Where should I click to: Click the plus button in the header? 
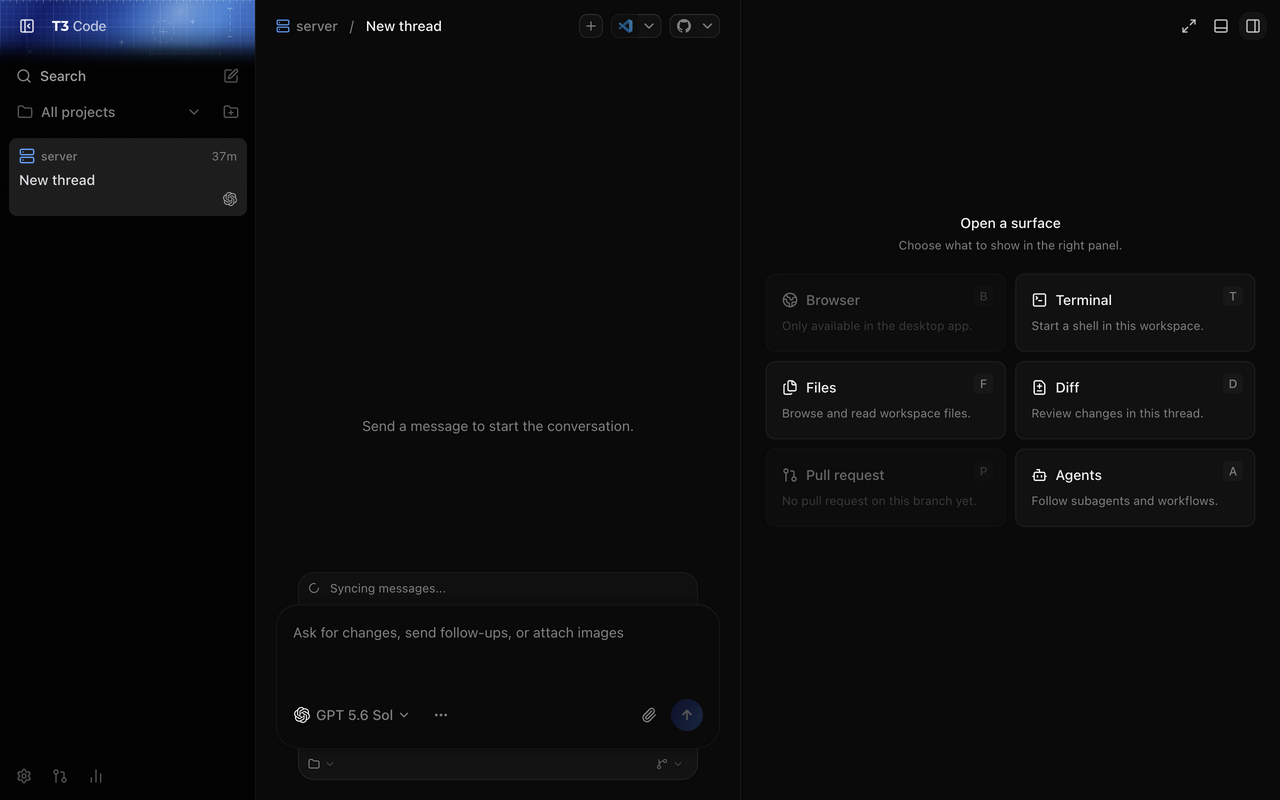coord(591,26)
